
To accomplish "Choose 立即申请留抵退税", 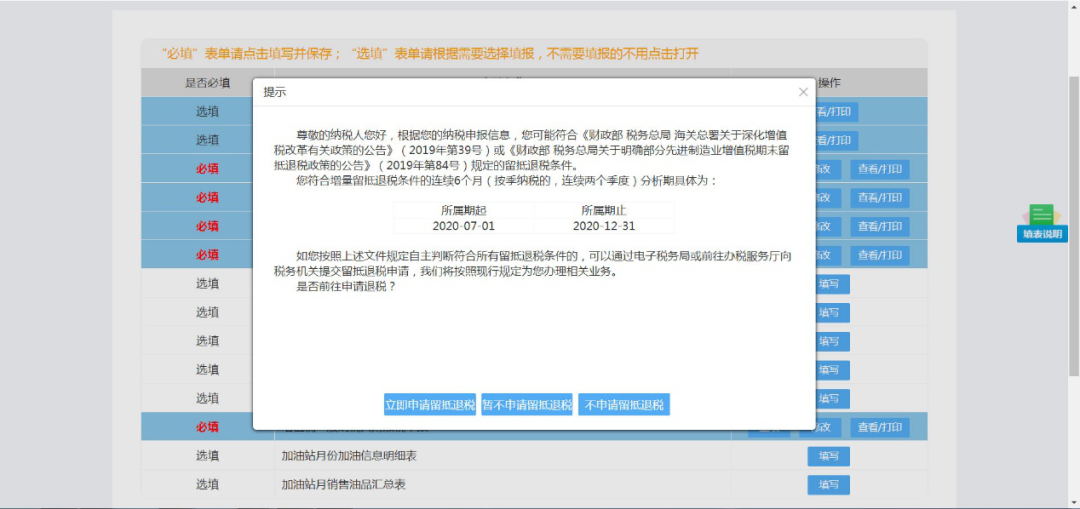I will click(430, 405).
